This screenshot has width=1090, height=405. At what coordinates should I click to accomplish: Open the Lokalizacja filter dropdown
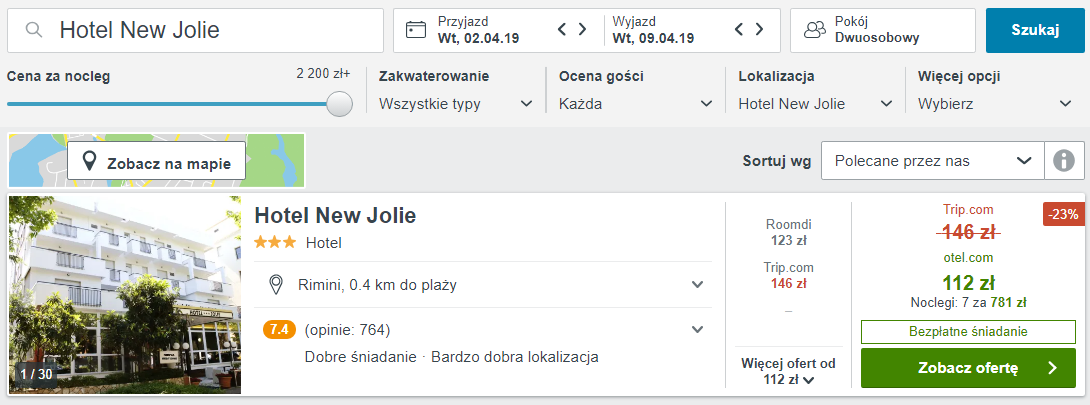[815, 104]
